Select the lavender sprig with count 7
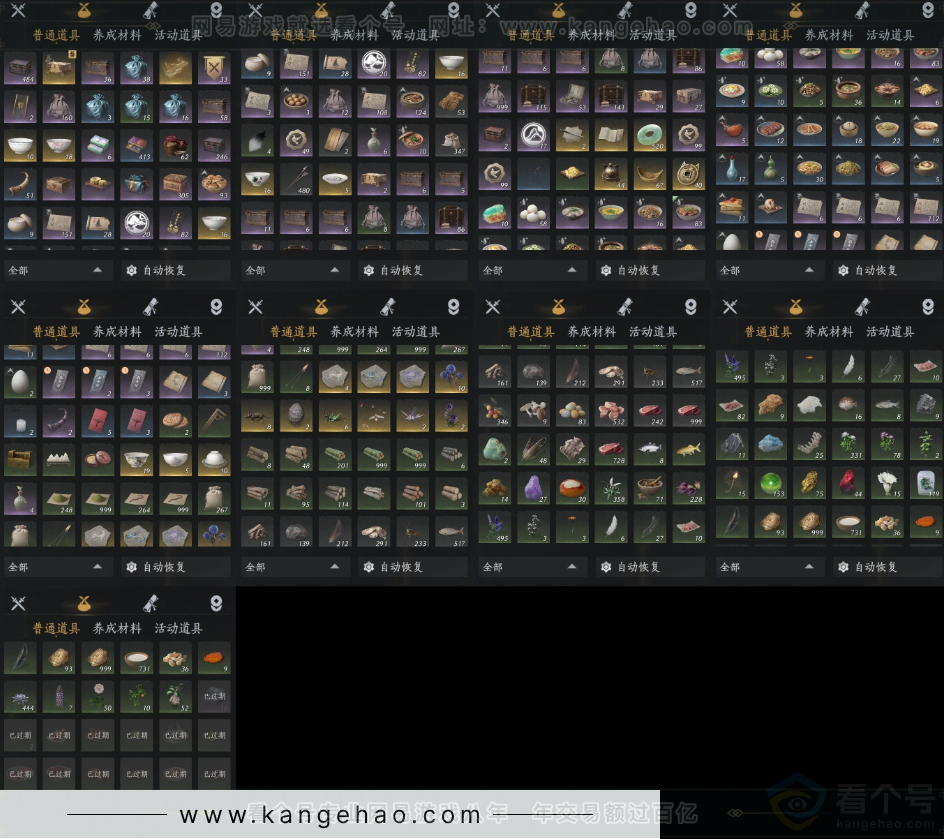 59,697
